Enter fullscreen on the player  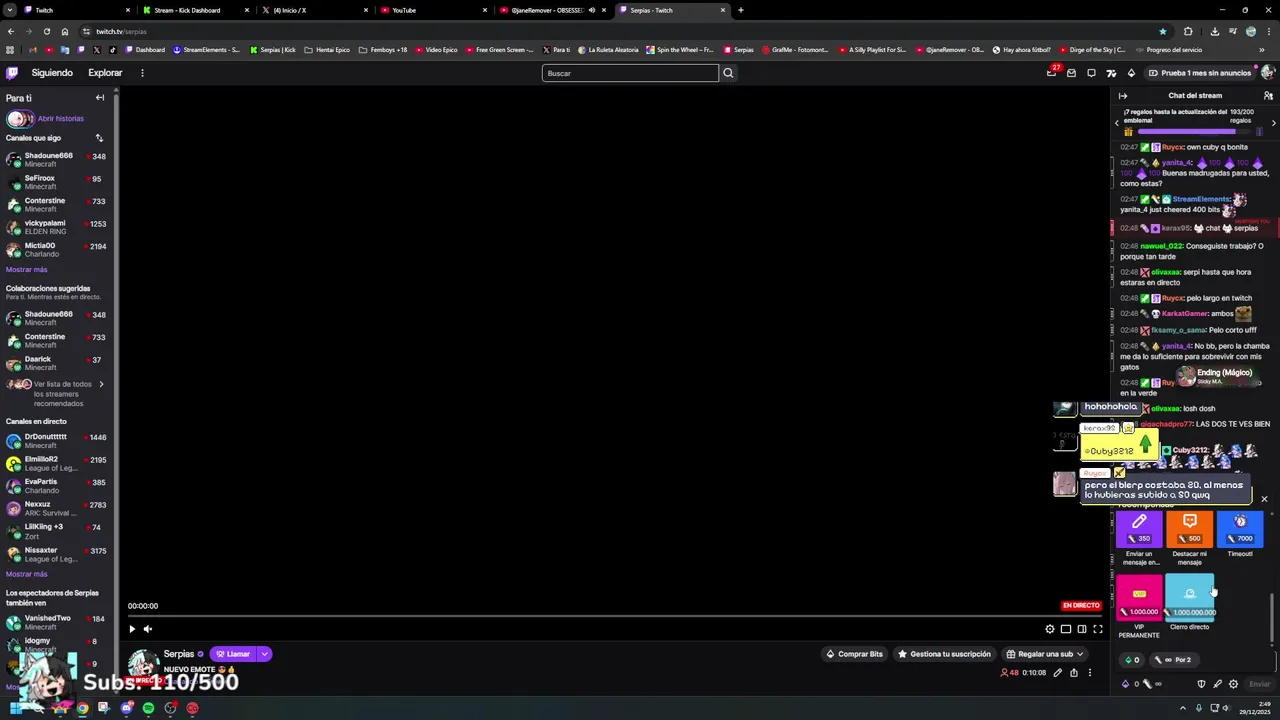point(1098,629)
